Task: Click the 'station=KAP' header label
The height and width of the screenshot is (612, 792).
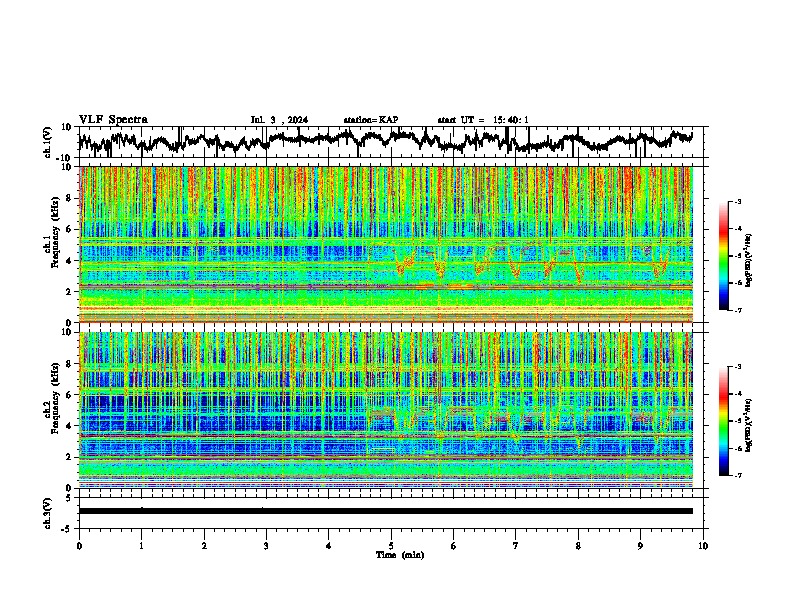Action: [371, 120]
